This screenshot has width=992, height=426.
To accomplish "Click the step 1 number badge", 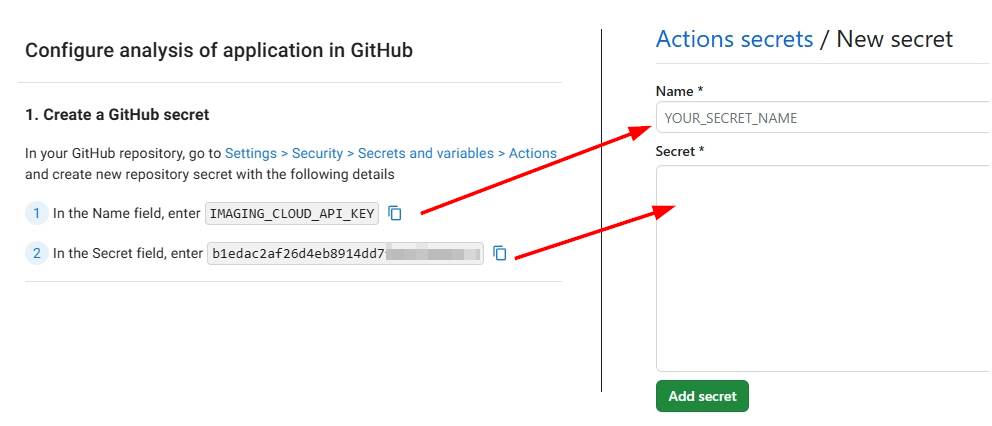I will click(x=37, y=213).
